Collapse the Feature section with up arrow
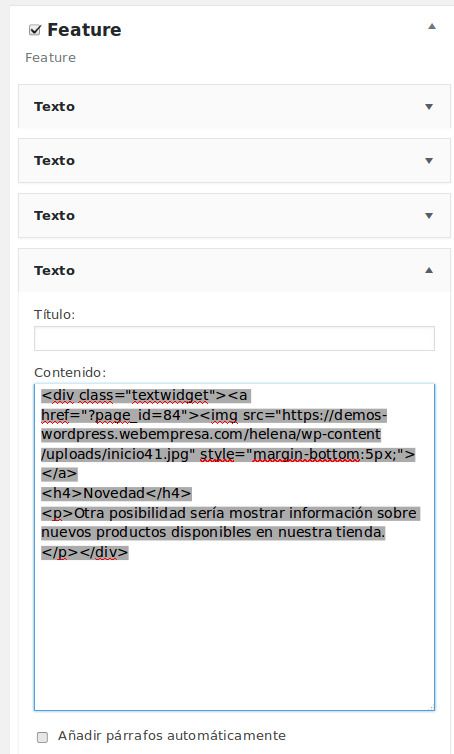454x754 pixels. (432, 26)
